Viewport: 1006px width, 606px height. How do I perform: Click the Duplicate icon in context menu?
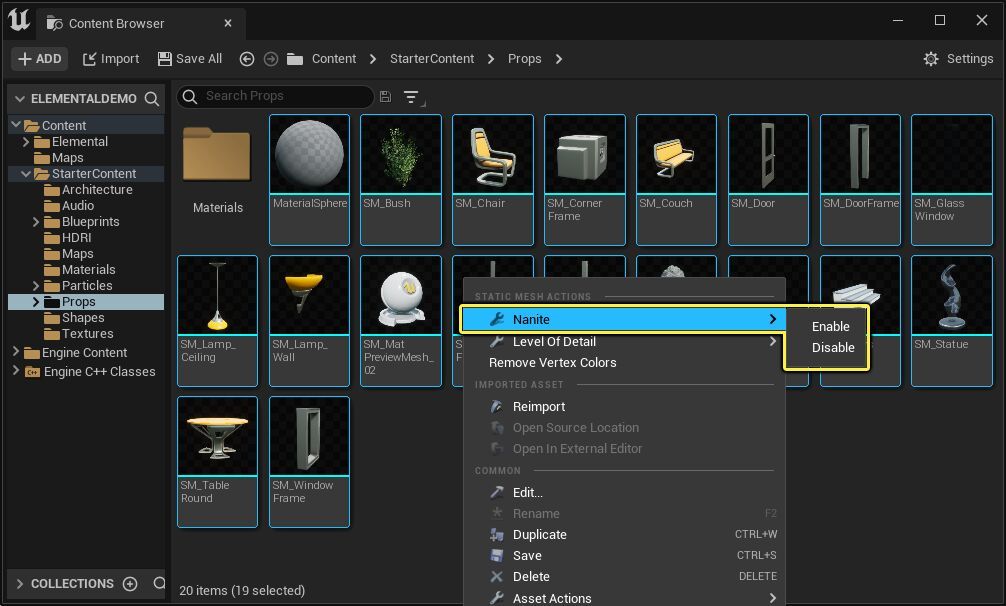pos(497,534)
